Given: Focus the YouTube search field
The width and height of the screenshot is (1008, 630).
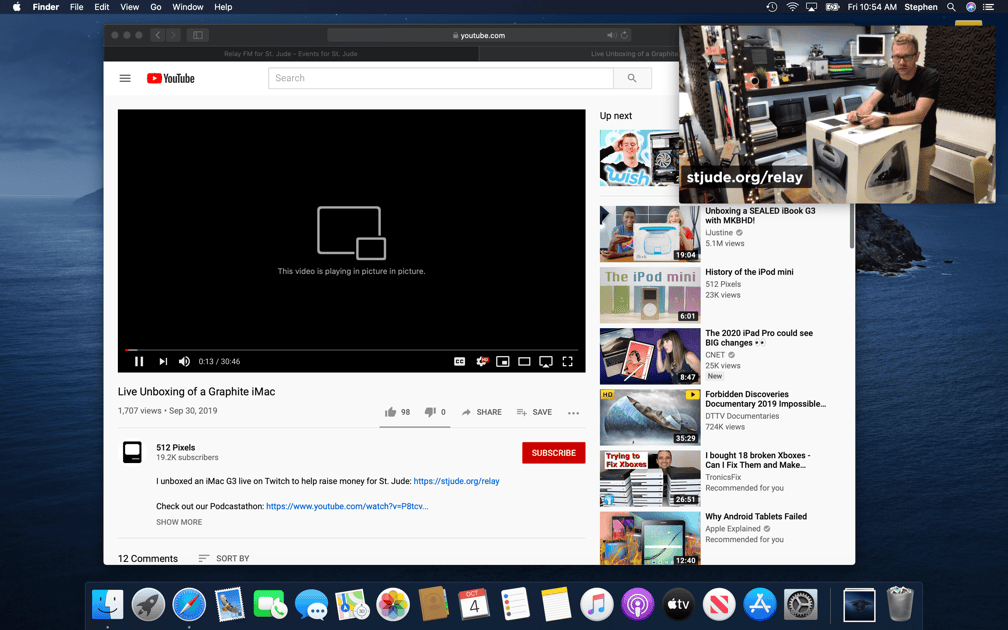Looking at the screenshot, I should (441, 78).
